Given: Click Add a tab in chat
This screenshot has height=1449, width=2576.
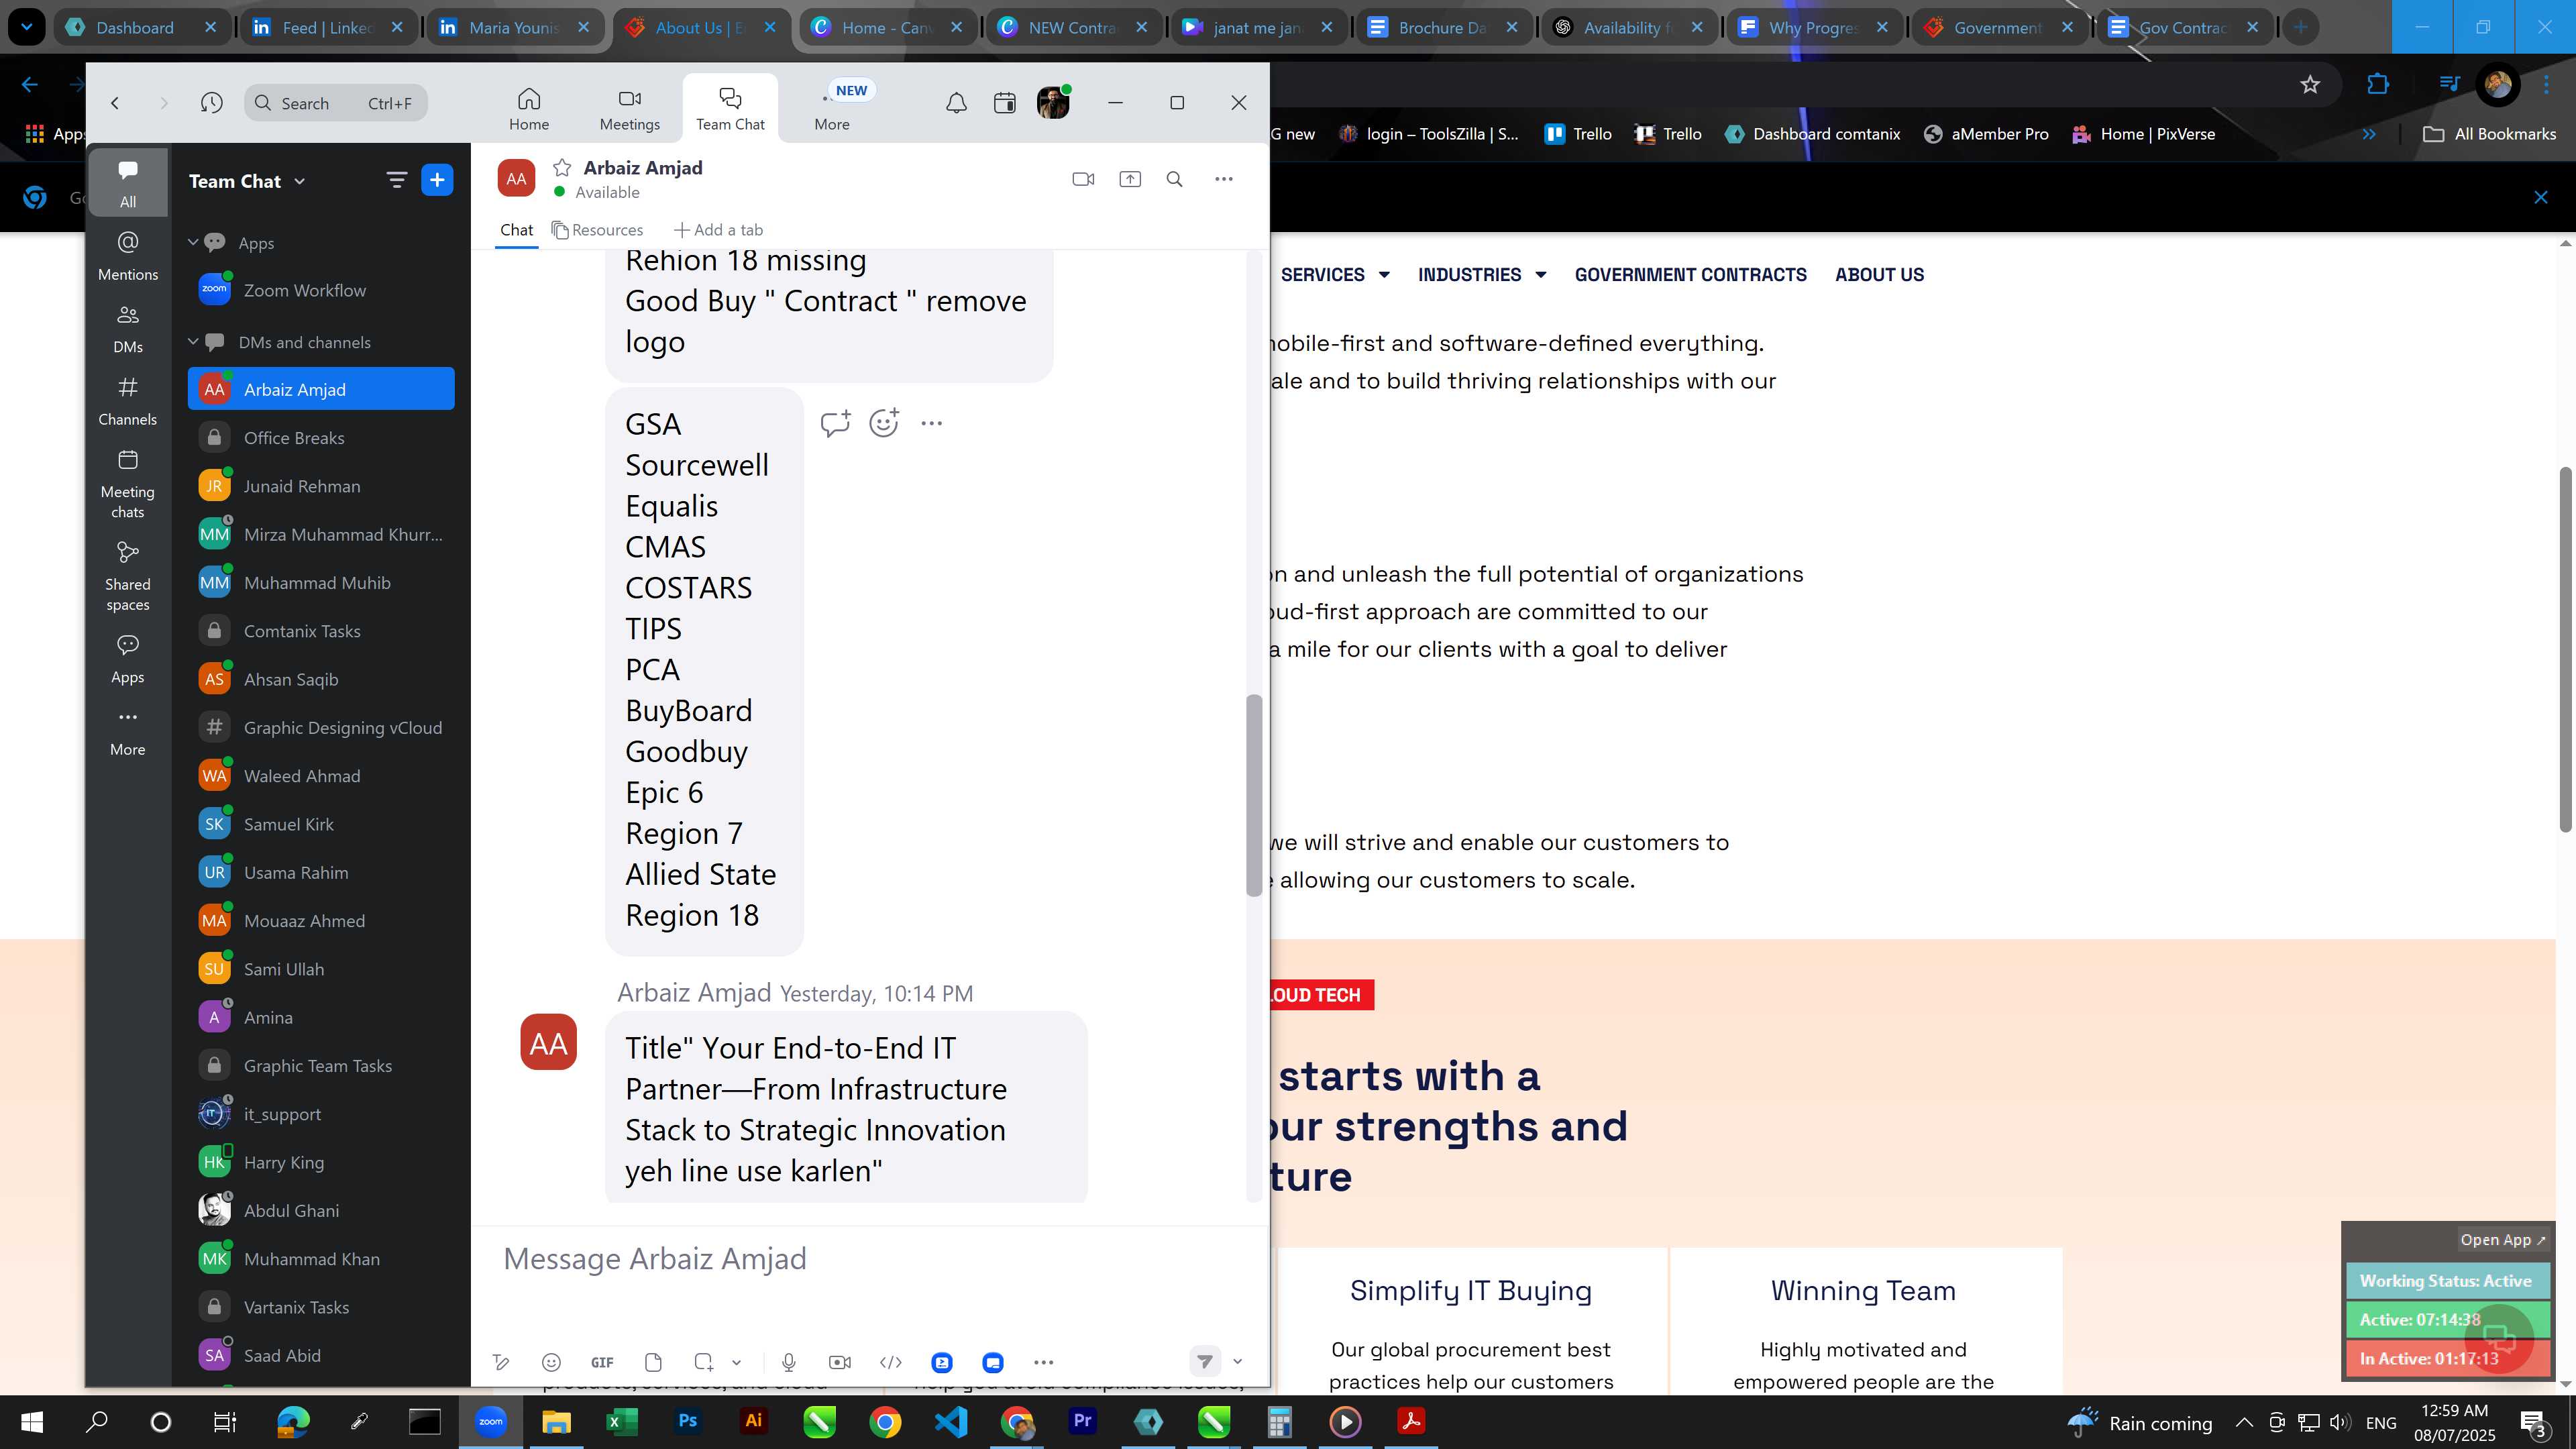Looking at the screenshot, I should [x=718, y=230].
